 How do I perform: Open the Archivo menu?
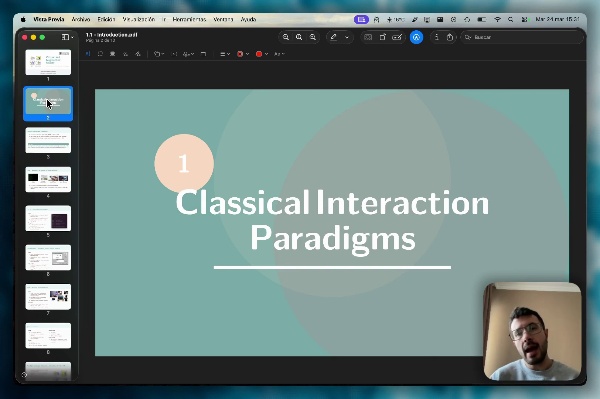(81, 19)
